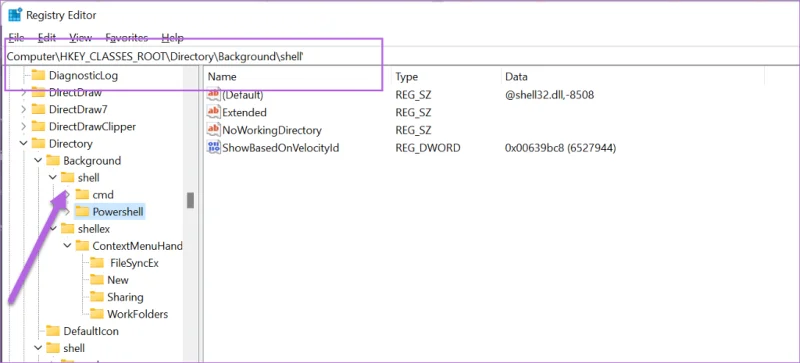This screenshot has width=800, height=363.
Task: Click the registry path address bar
Action: 400,57
